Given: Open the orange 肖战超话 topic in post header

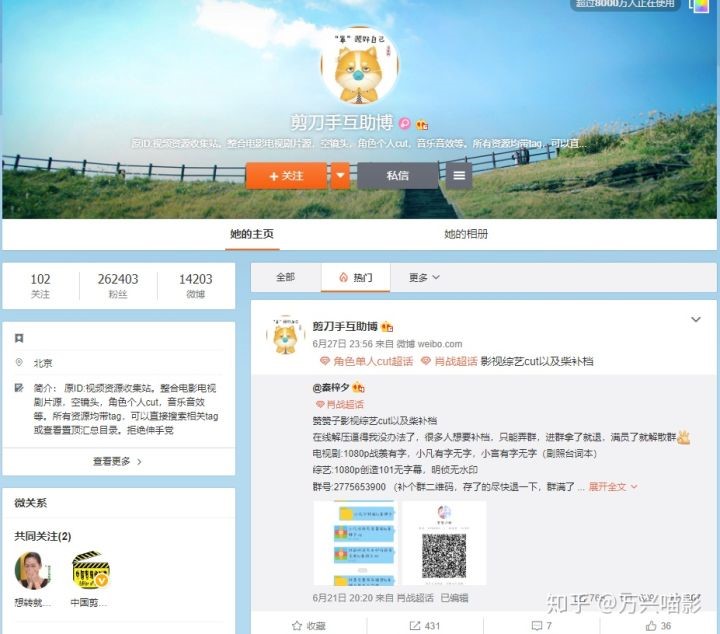Looking at the screenshot, I should tap(456, 361).
